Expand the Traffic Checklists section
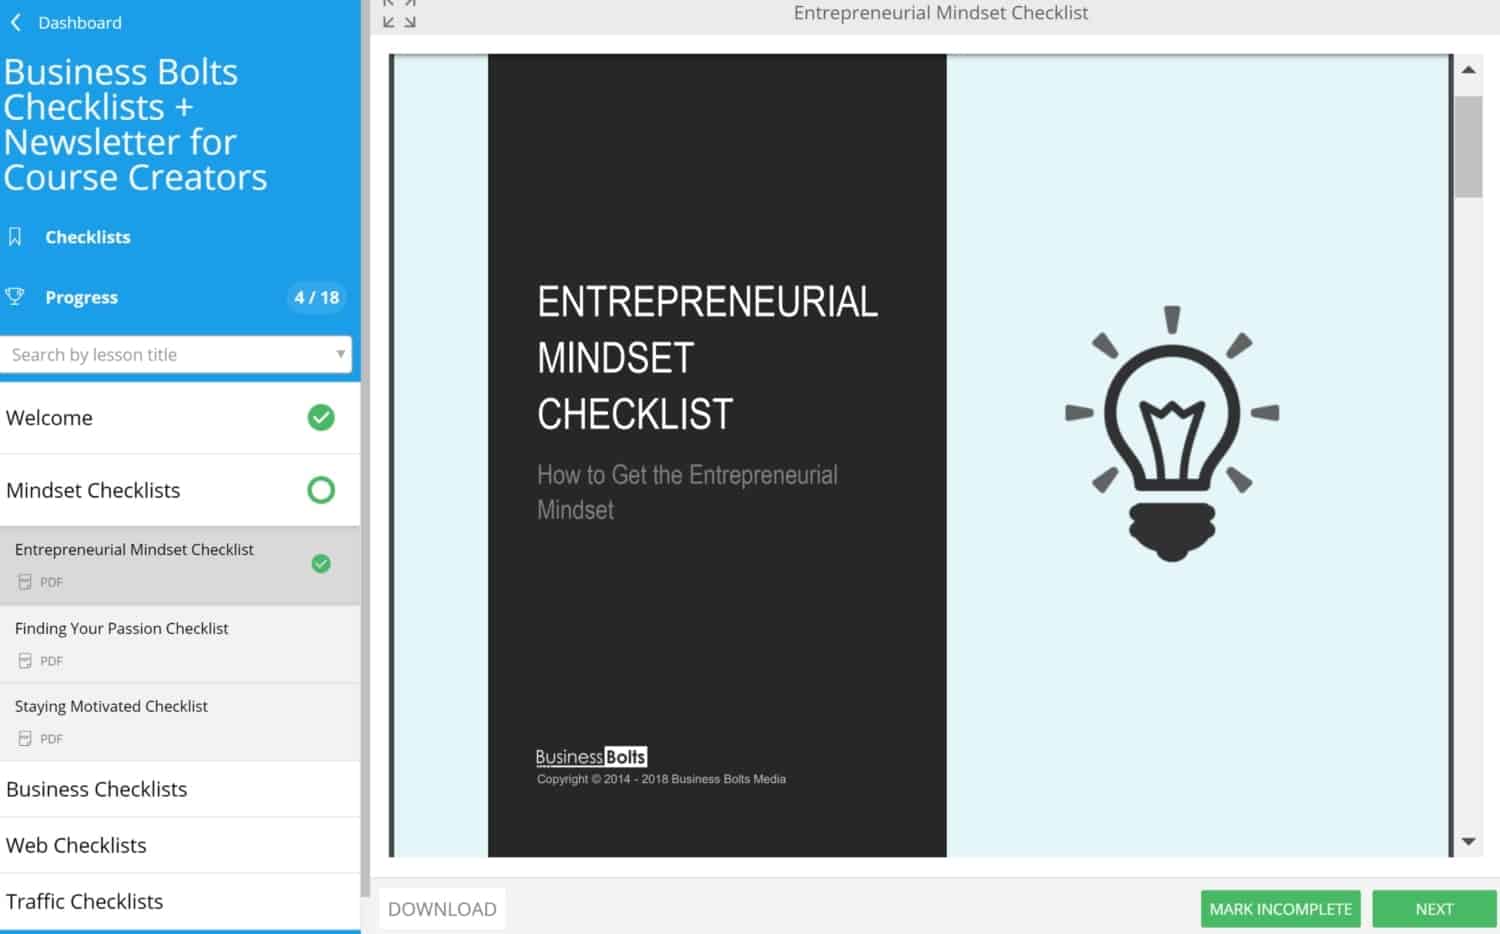Image resolution: width=1500 pixels, height=934 pixels. click(x=180, y=901)
